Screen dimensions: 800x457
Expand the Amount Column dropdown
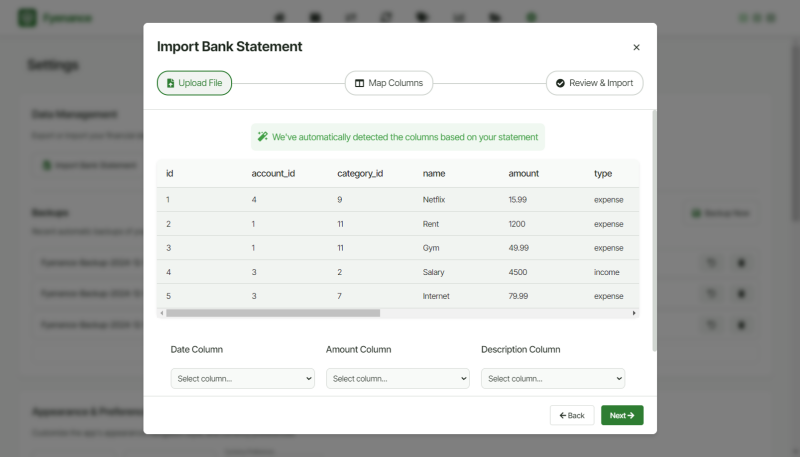tap(398, 379)
